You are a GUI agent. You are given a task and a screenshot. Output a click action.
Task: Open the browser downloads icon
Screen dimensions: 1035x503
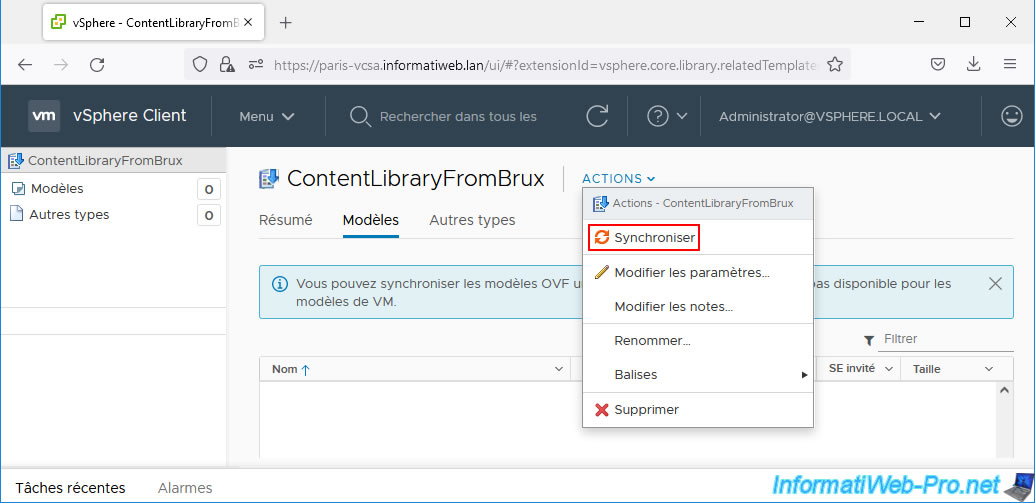[973, 65]
